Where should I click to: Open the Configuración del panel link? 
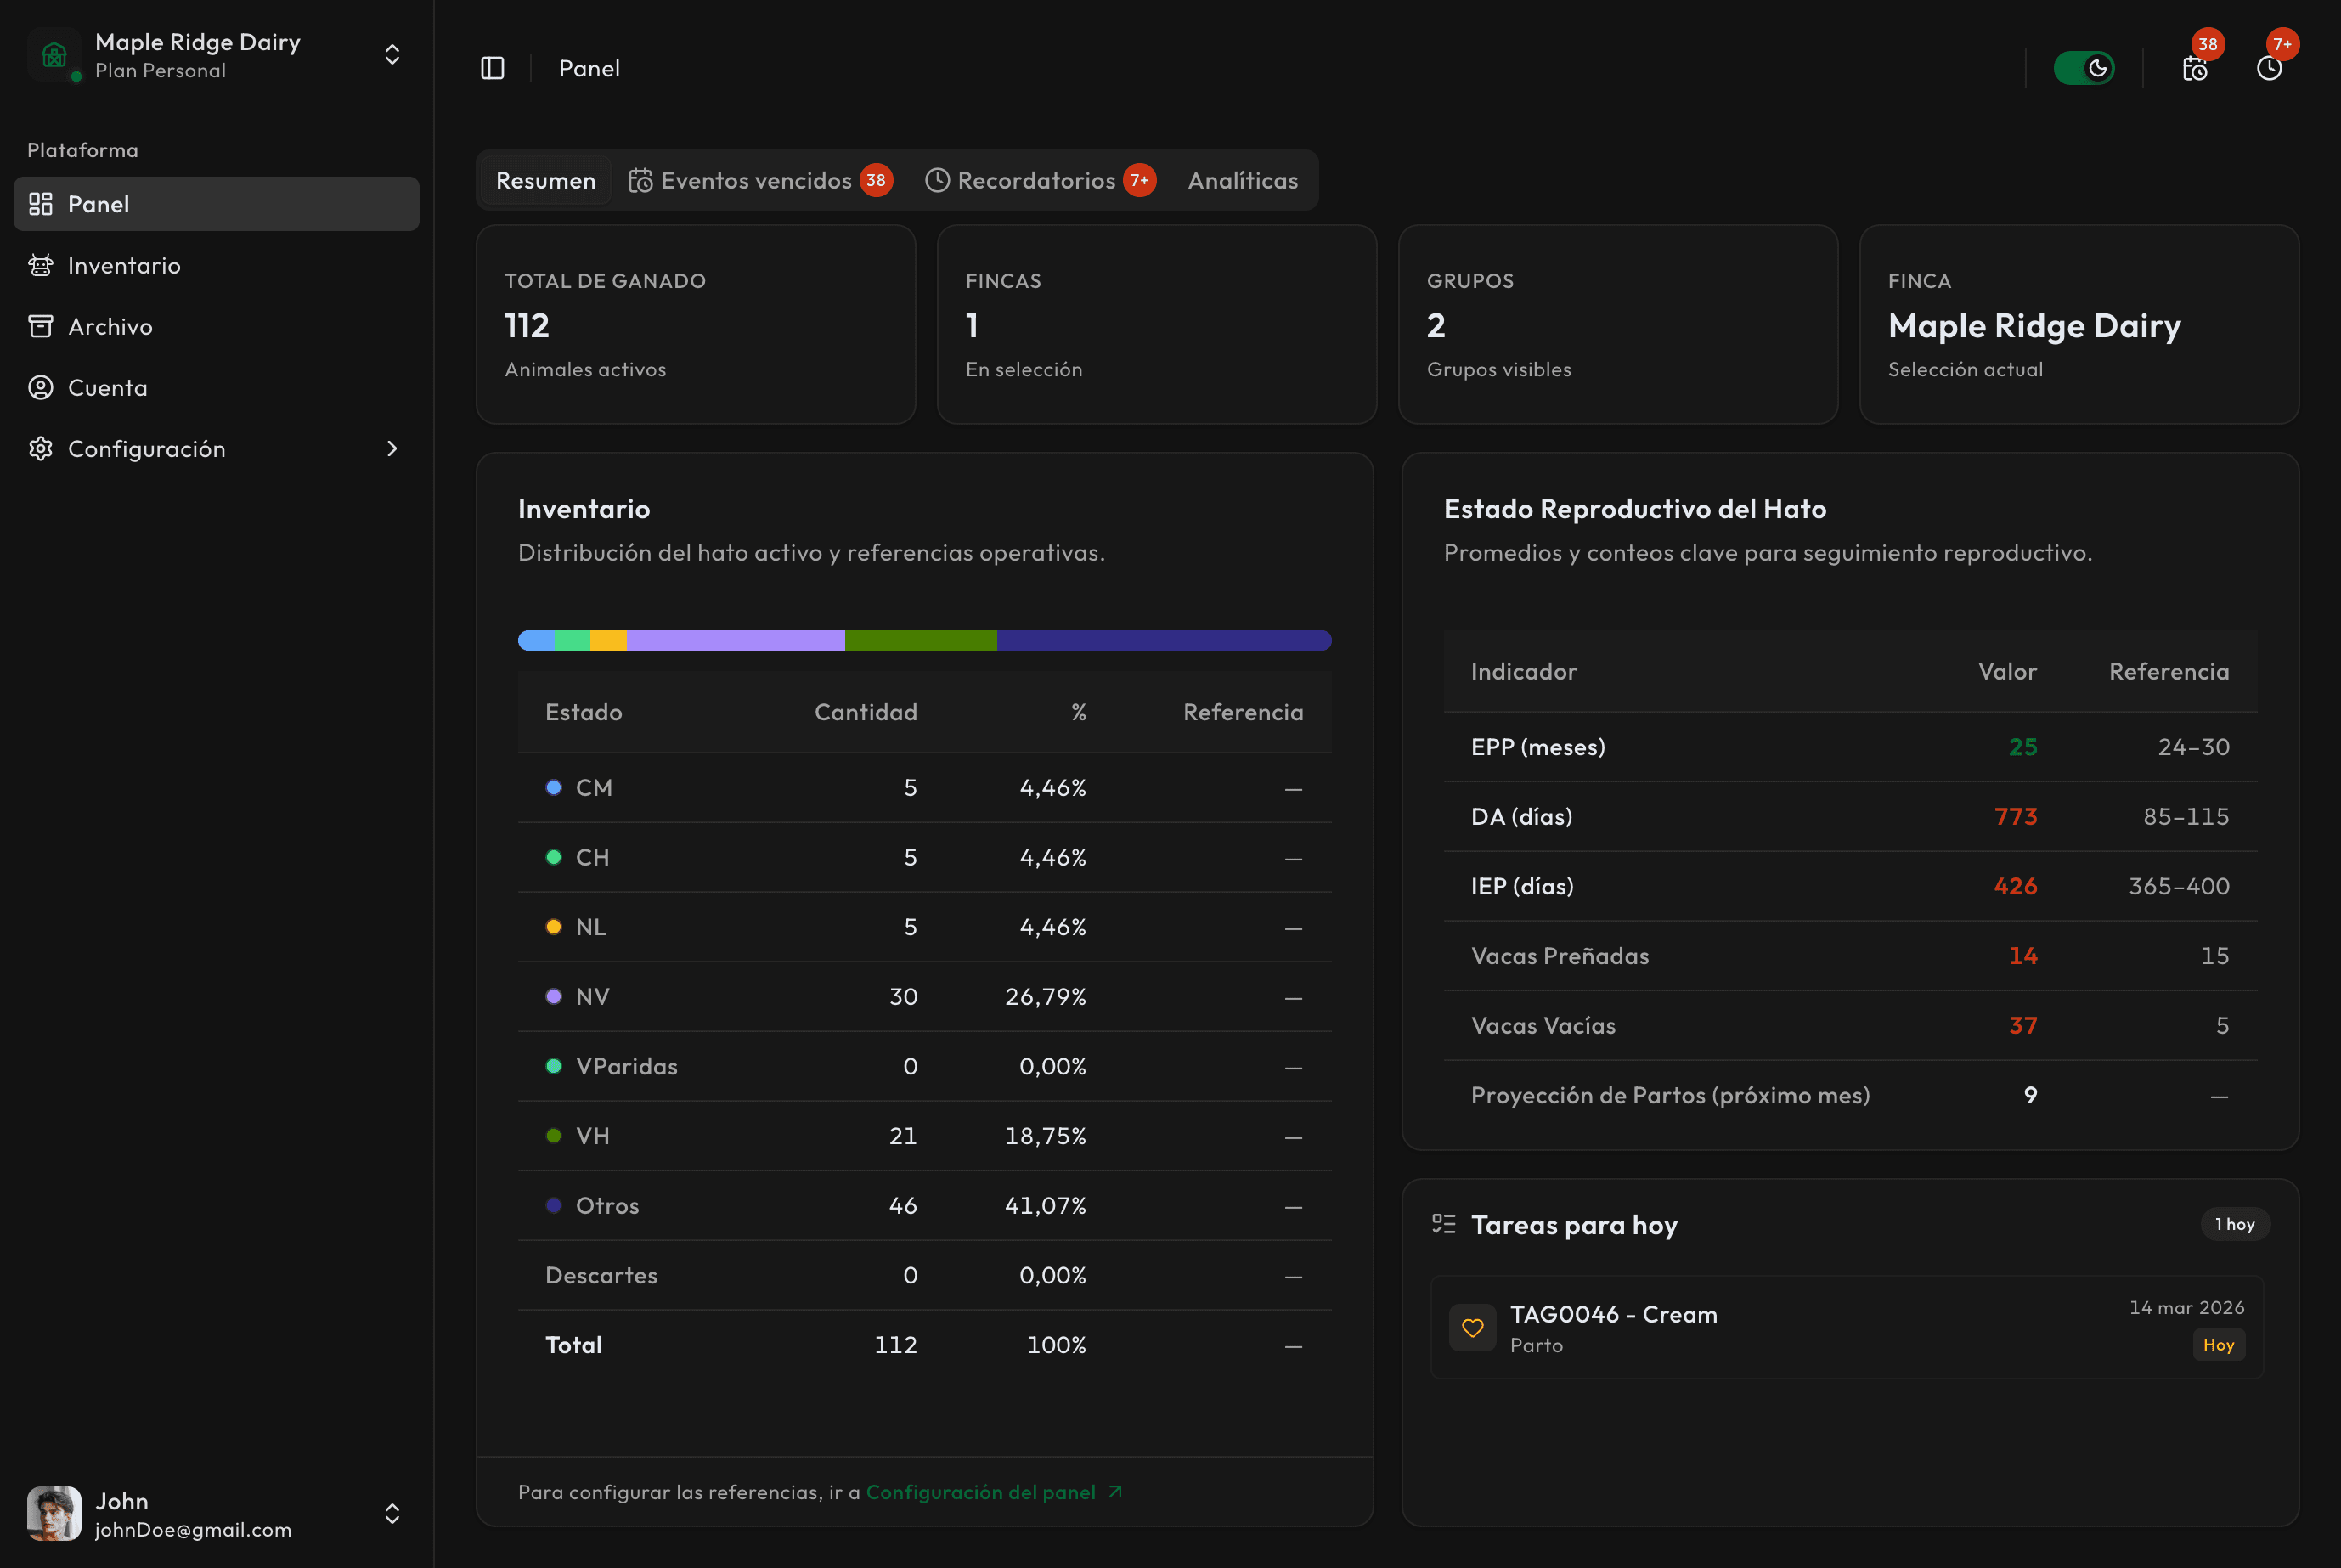tap(981, 1492)
